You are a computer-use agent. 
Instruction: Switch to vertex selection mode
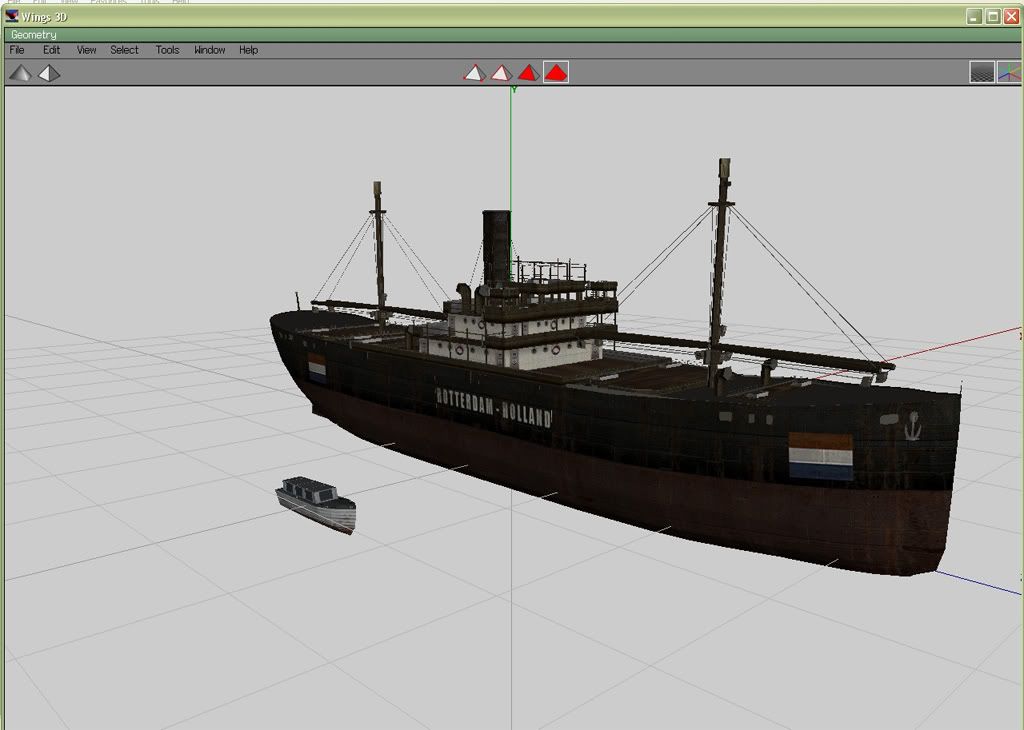click(475, 72)
